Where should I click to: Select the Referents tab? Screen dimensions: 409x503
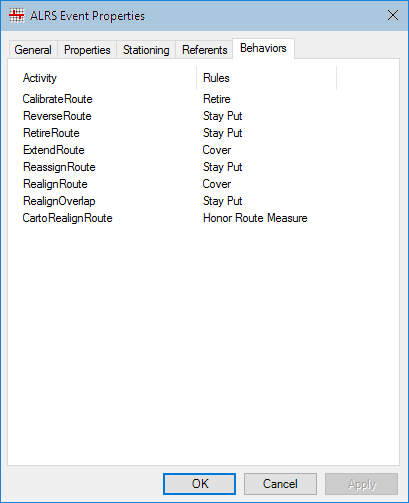point(204,50)
